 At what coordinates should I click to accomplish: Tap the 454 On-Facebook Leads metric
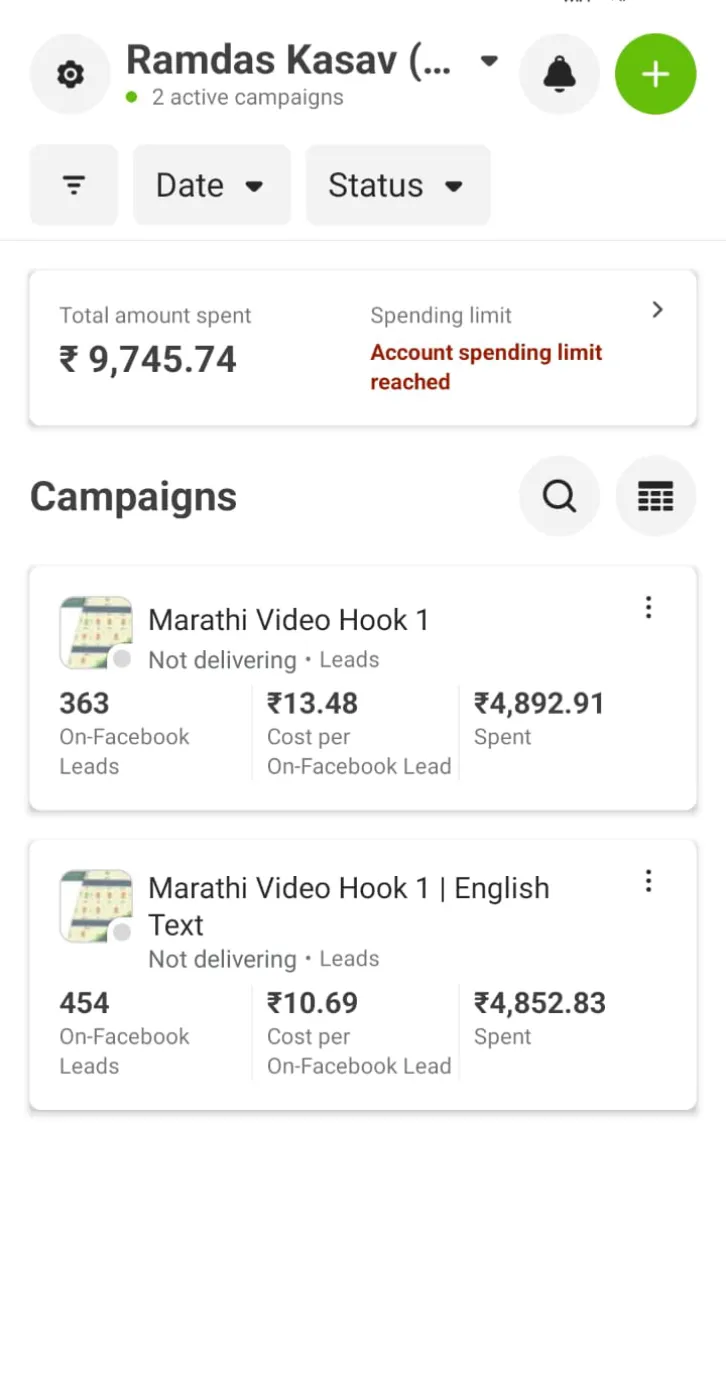pos(124,1033)
